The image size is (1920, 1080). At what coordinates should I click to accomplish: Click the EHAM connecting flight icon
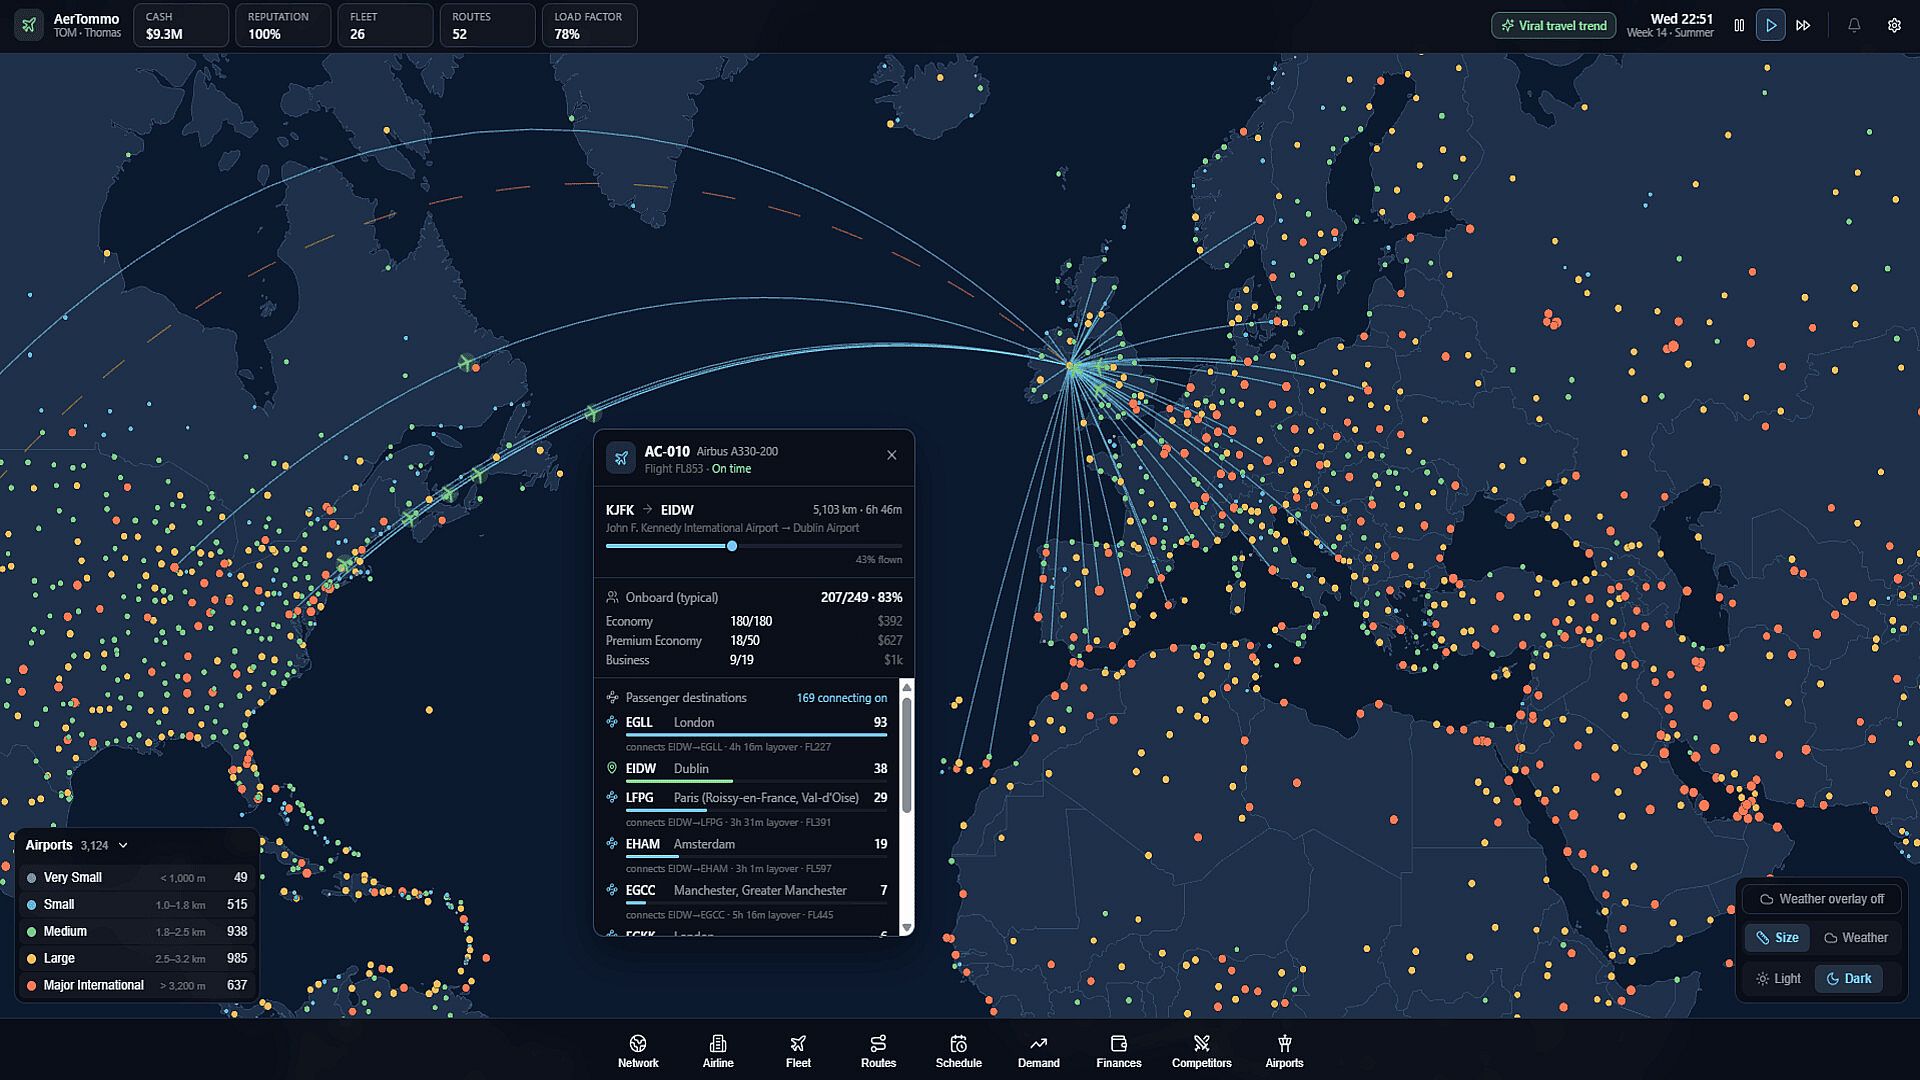tap(612, 843)
